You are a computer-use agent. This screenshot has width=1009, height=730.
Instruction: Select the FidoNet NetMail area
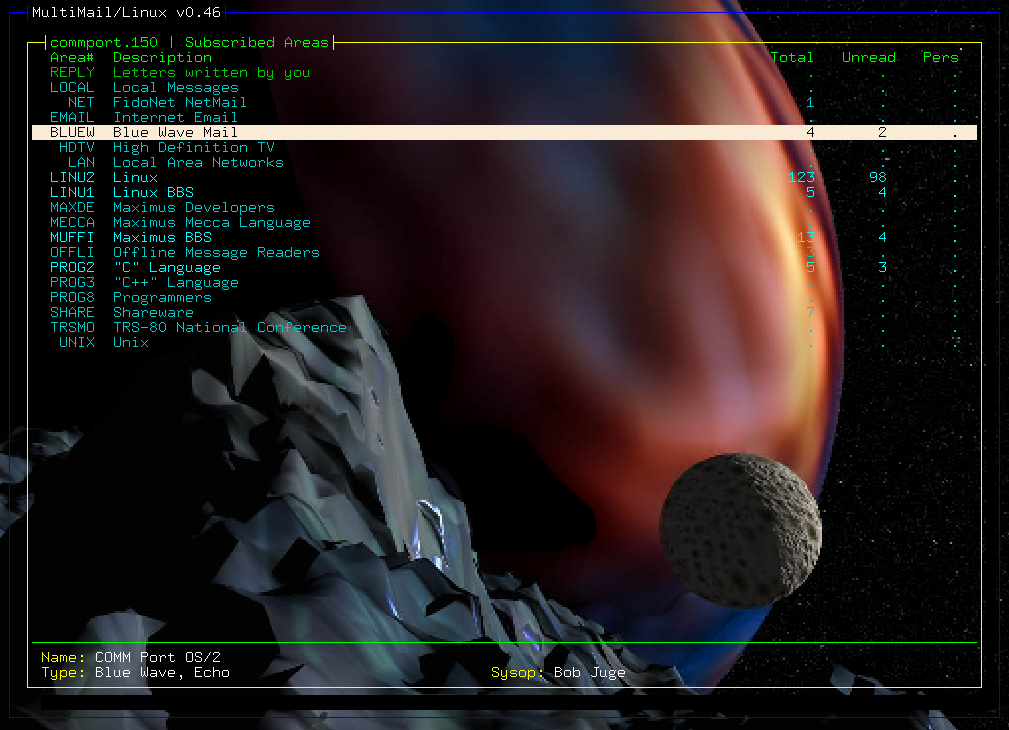click(179, 102)
